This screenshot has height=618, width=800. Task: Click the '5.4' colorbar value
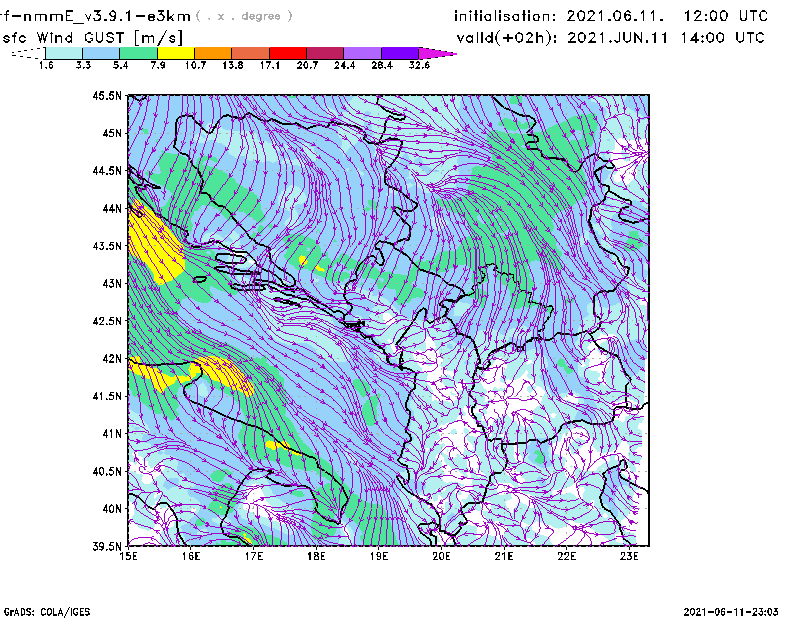tap(120, 65)
